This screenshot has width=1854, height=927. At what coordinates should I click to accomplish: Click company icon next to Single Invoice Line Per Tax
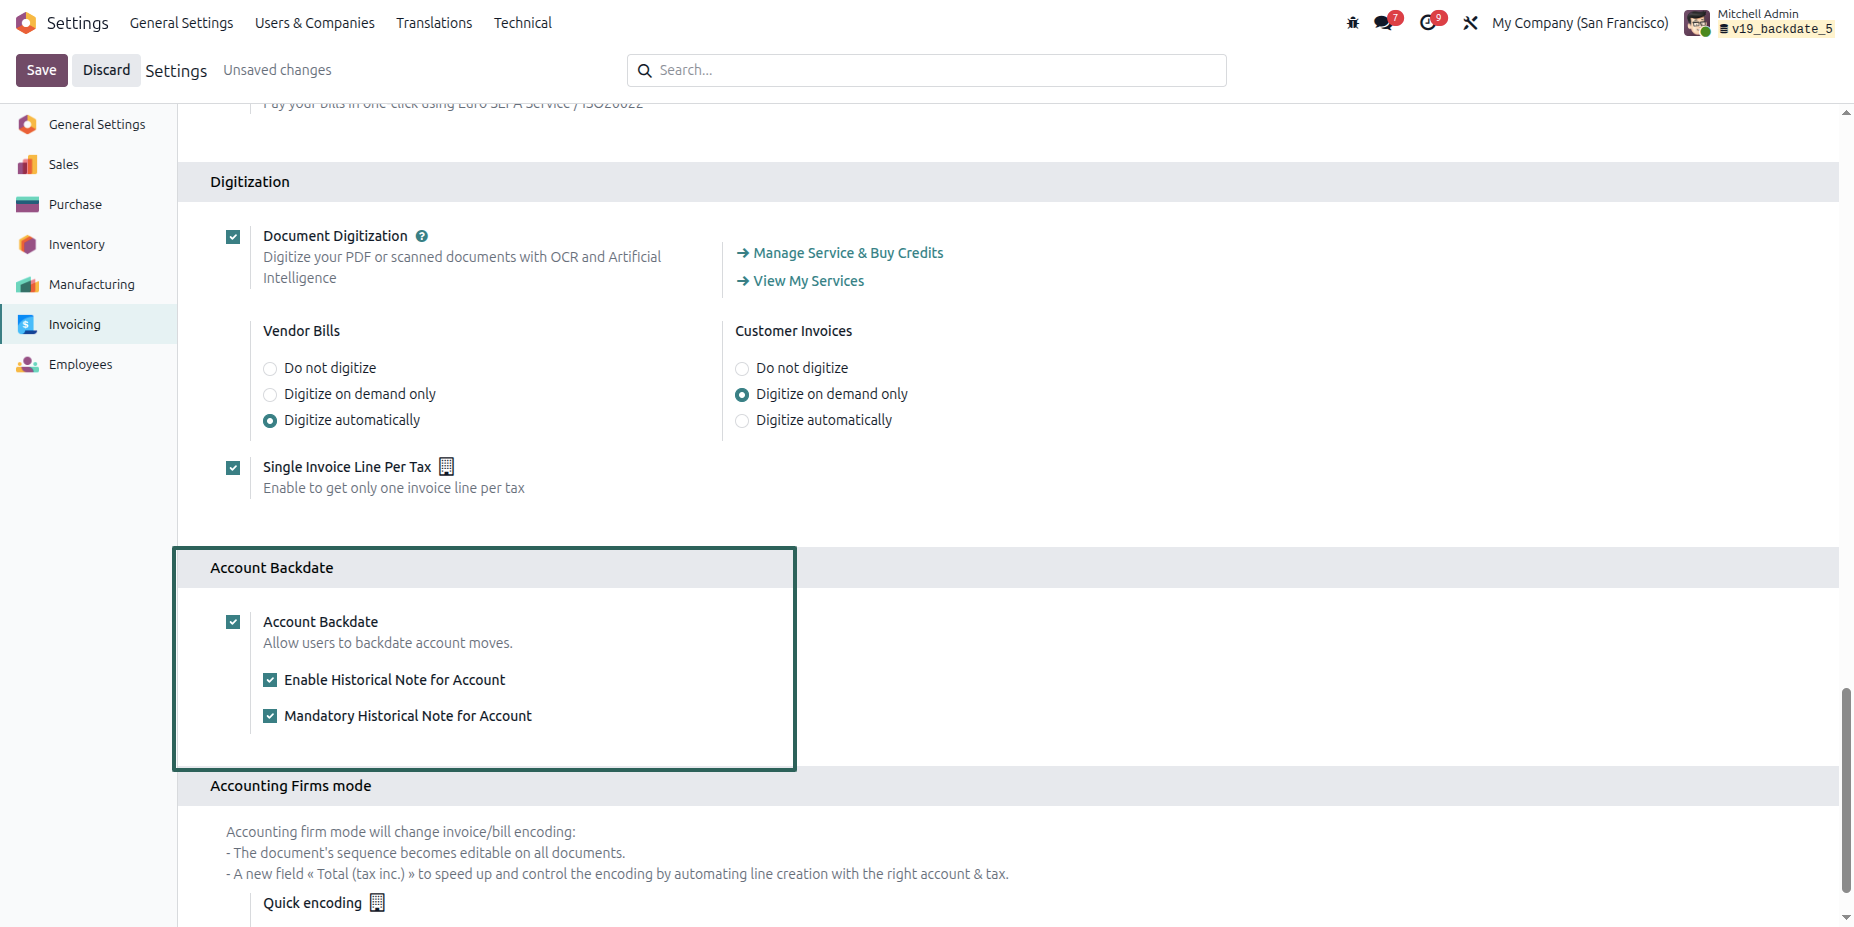coord(447,466)
